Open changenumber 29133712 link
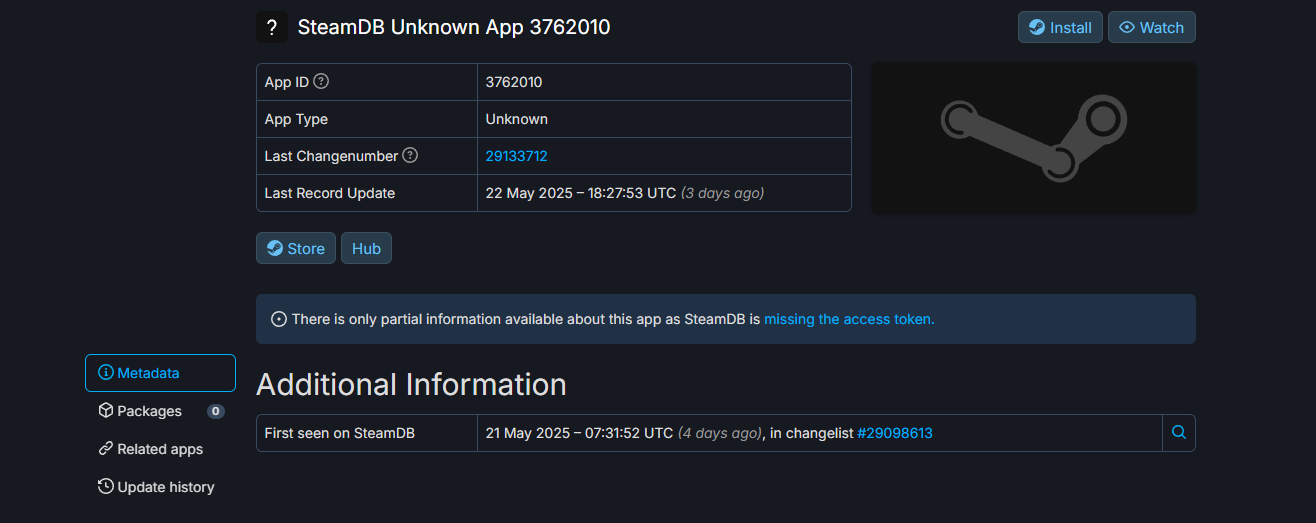1316x523 pixels. point(516,156)
